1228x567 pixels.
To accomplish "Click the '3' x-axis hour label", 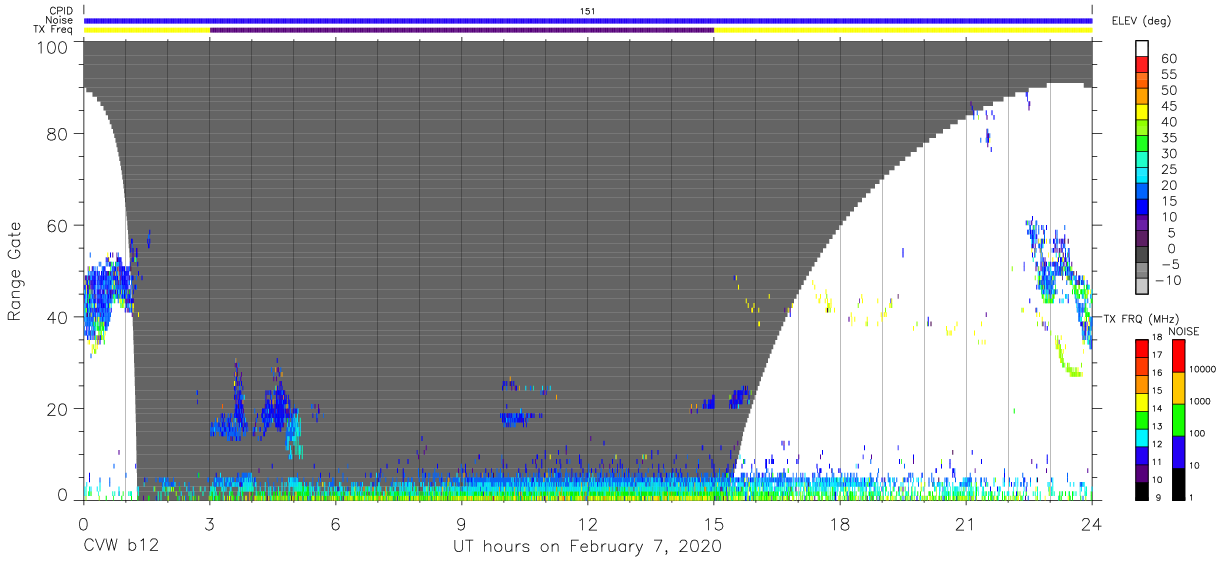I will coord(210,523).
